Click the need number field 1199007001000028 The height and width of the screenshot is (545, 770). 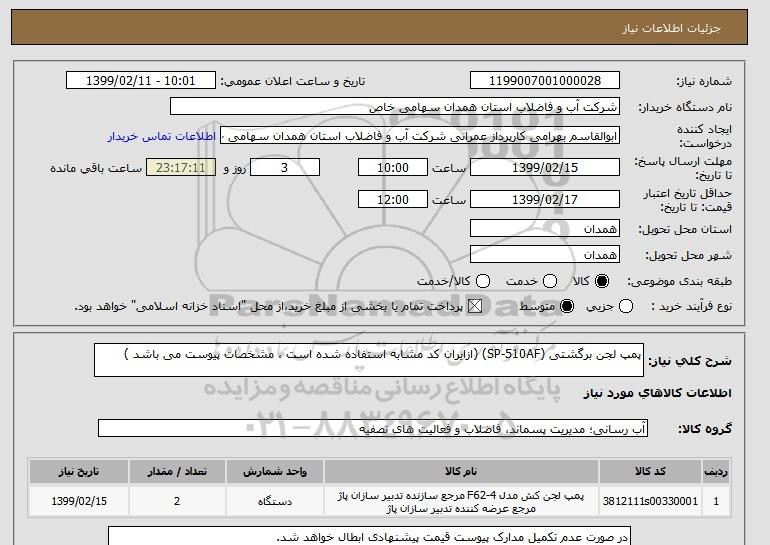(545, 81)
